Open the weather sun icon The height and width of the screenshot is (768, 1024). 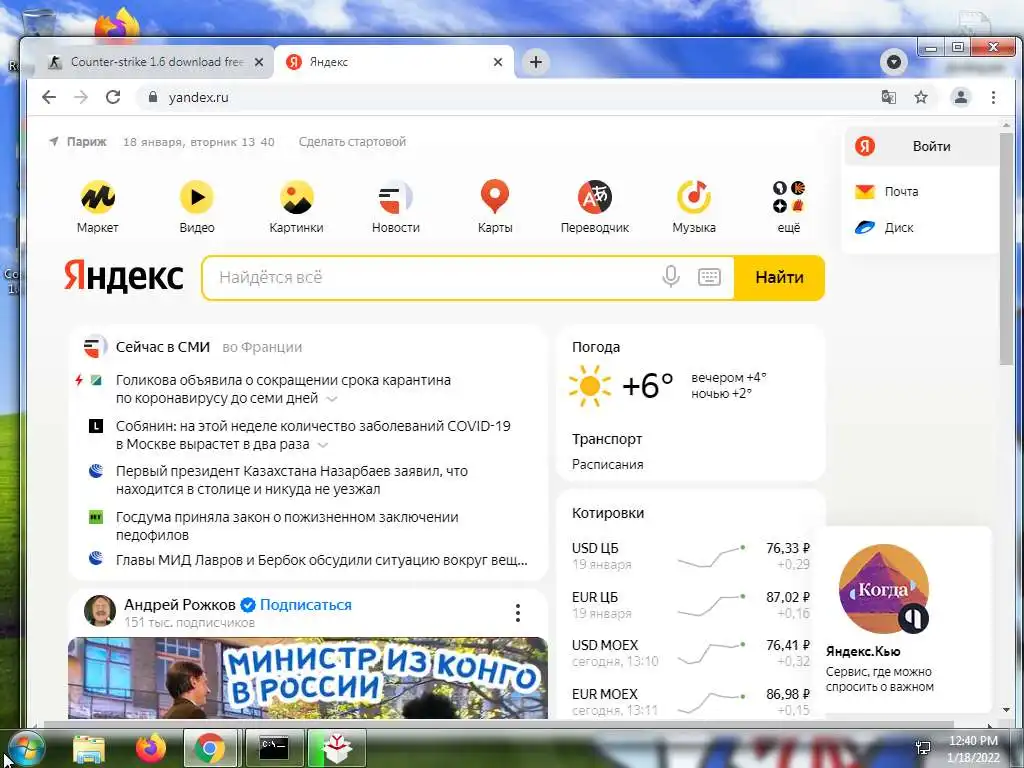590,385
